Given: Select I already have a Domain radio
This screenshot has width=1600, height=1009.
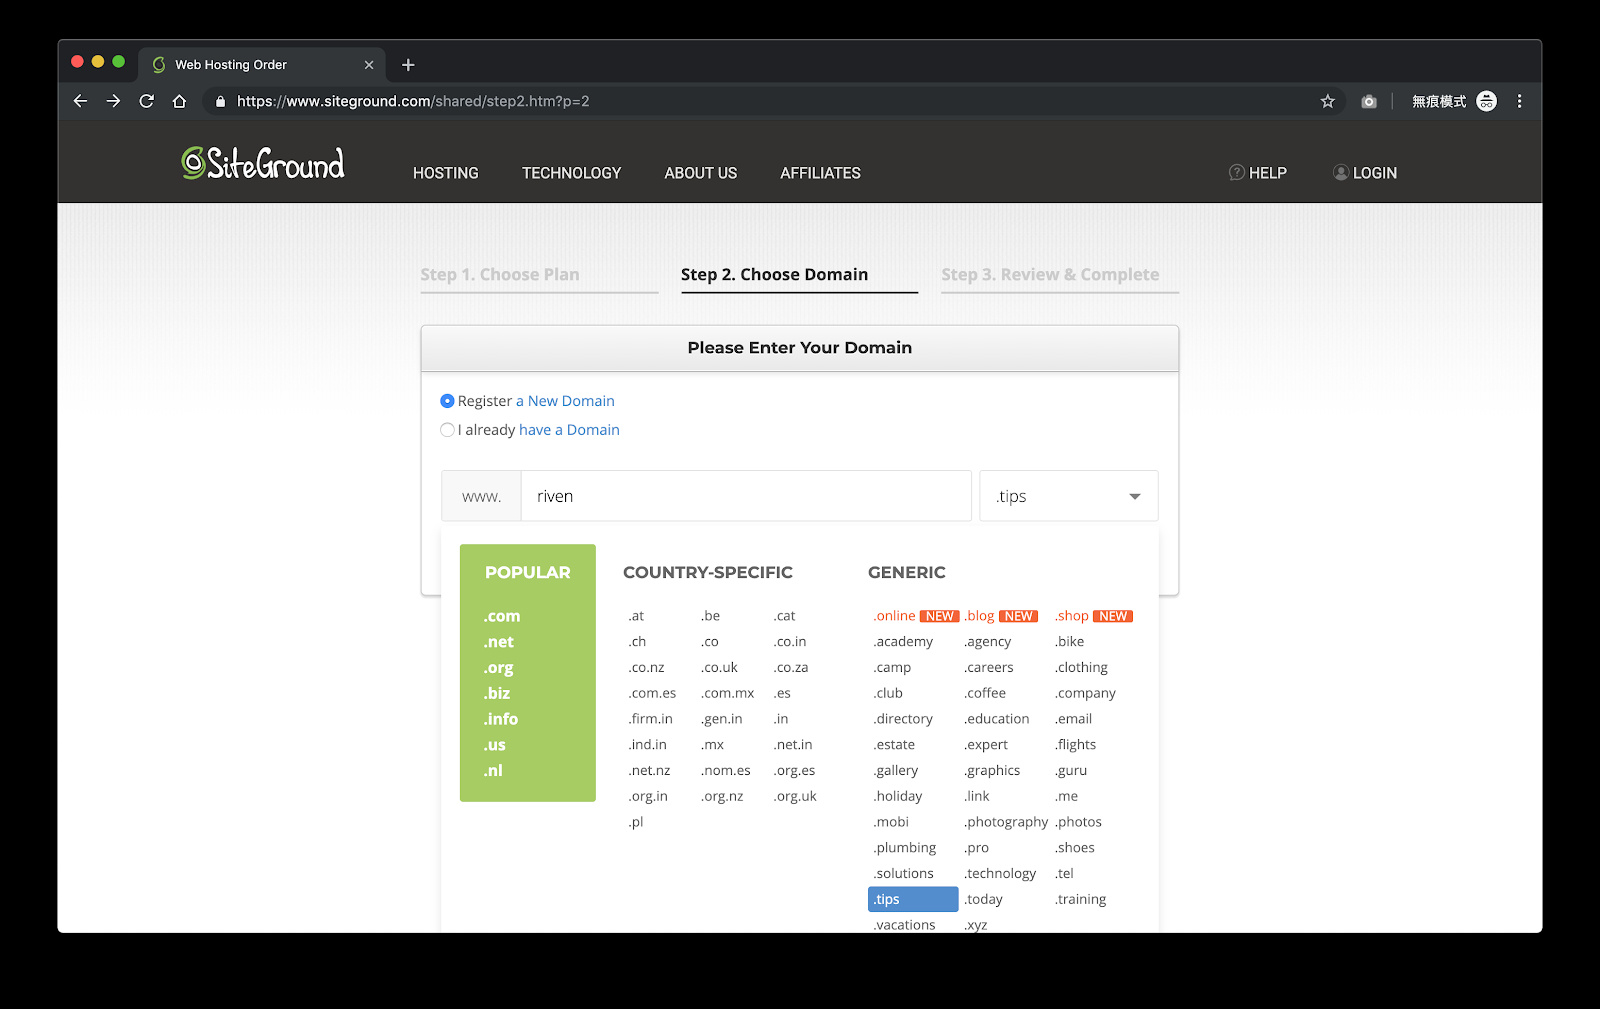Looking at the screenshot, I should pyautogui.click(x=447, y=430).
